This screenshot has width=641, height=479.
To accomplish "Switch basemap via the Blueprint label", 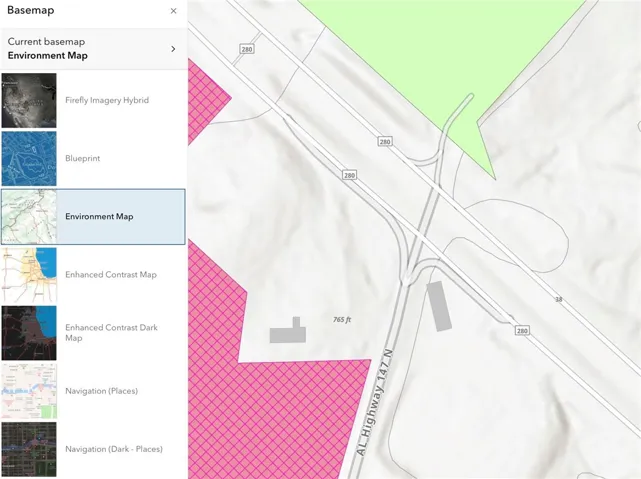I will (x=83, y=158).
